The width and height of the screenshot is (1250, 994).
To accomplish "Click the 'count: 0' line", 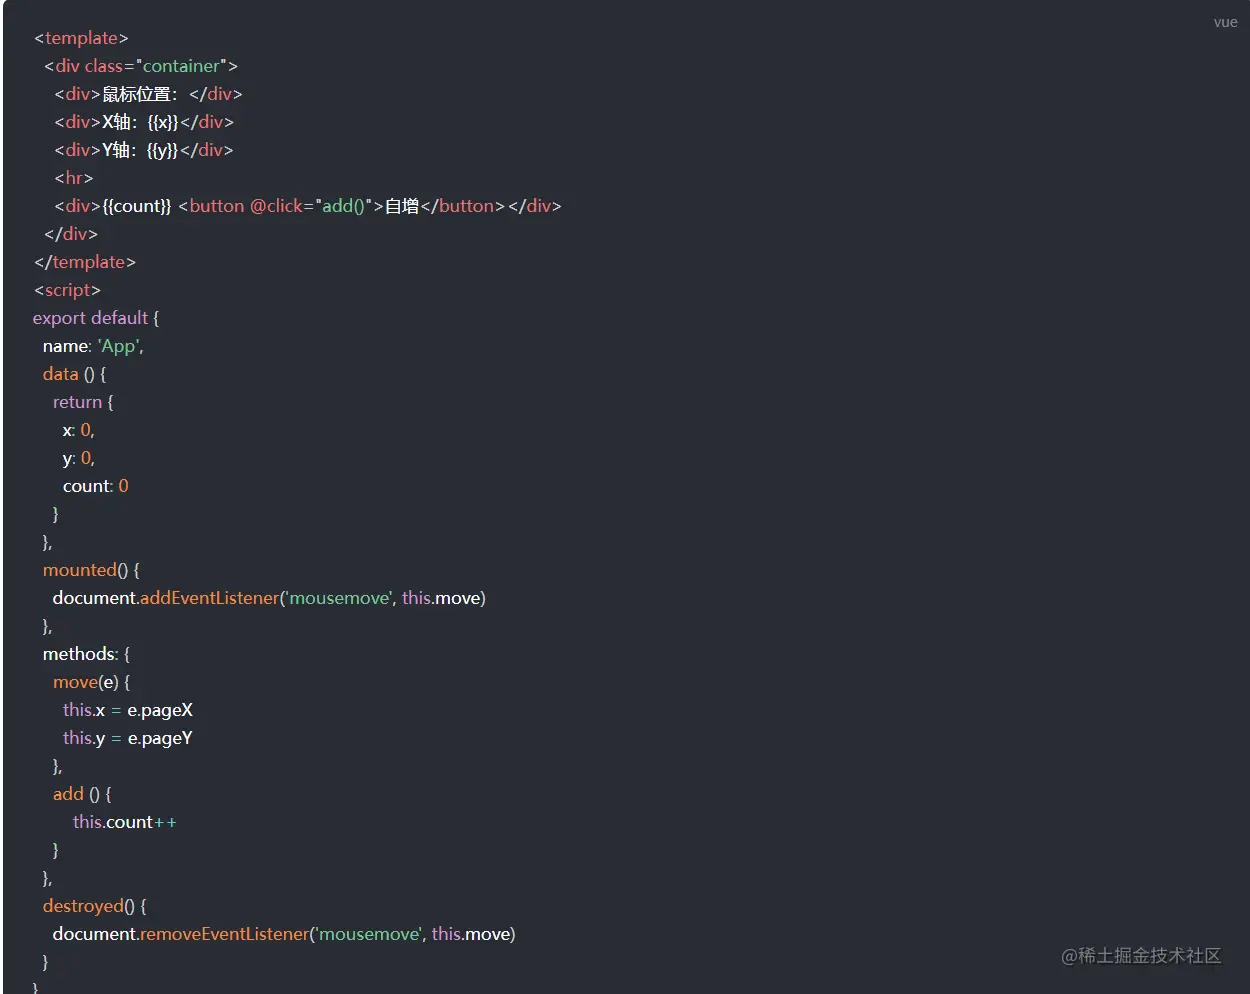I will point(95,486).
